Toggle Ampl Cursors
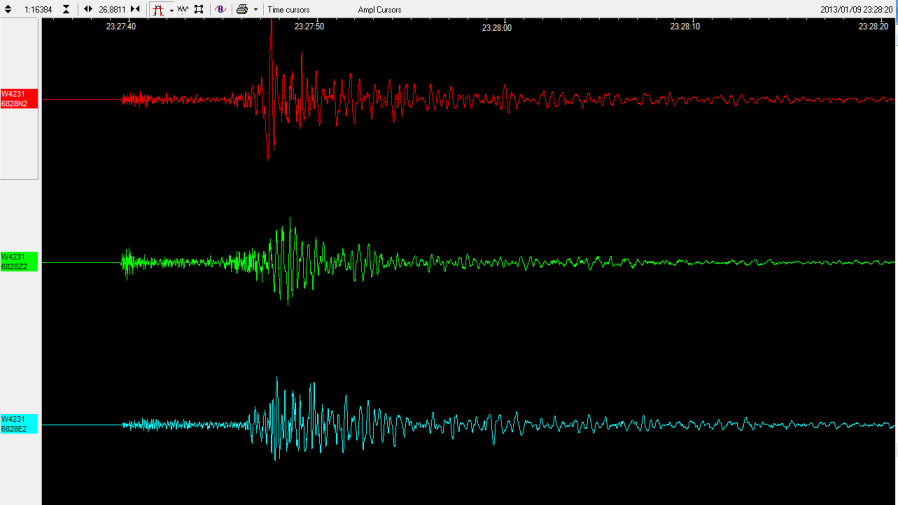This screenshot has width=898, height=505. (x=379, y=9)
